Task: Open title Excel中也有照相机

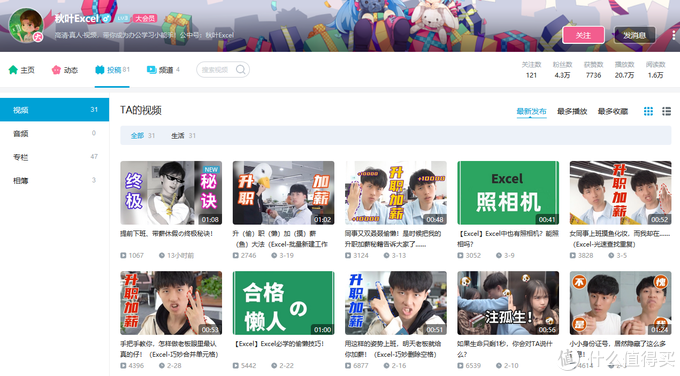Action: coord(508,239)
